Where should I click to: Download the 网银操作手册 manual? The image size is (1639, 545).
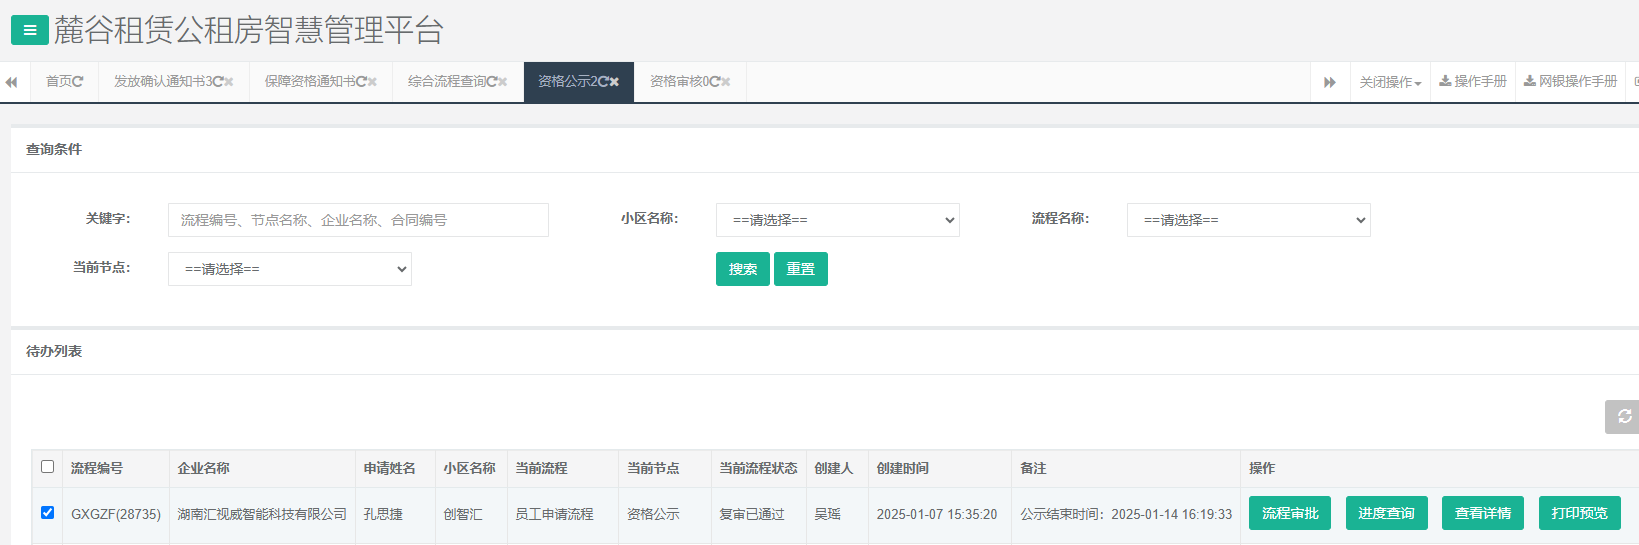point(1570,81)
